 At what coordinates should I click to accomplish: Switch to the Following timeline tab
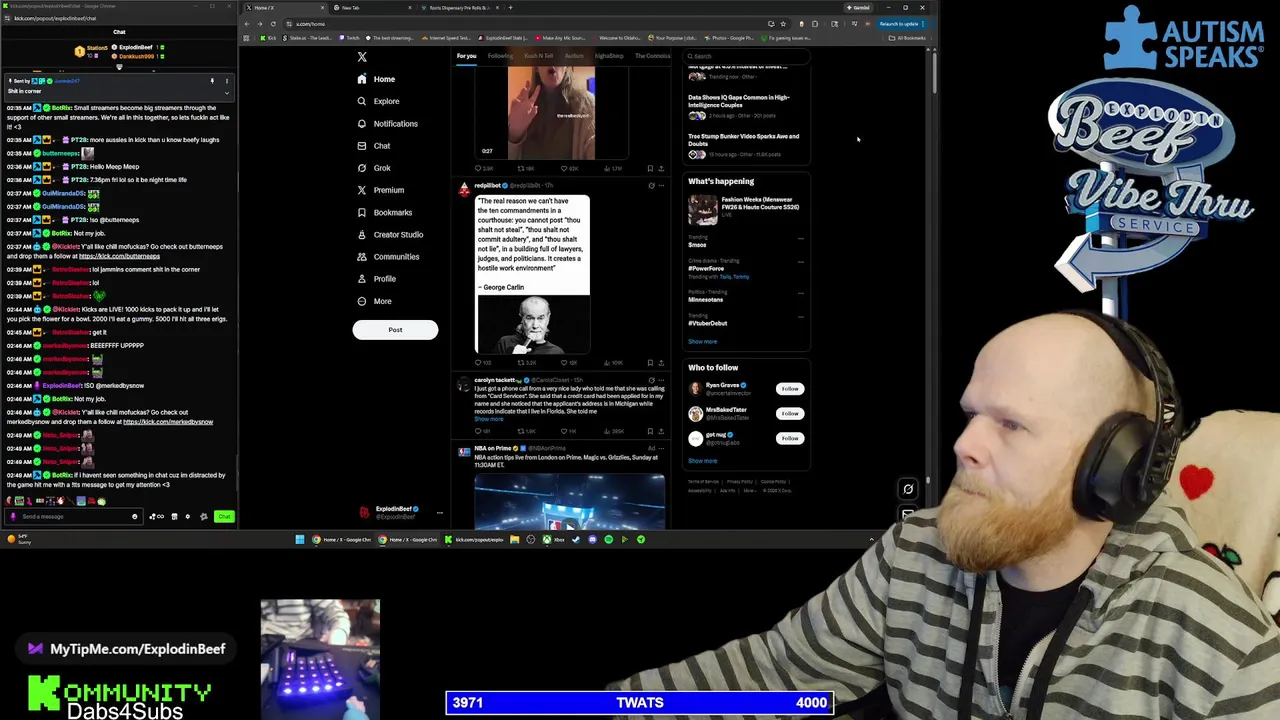(x=499, y=56)
